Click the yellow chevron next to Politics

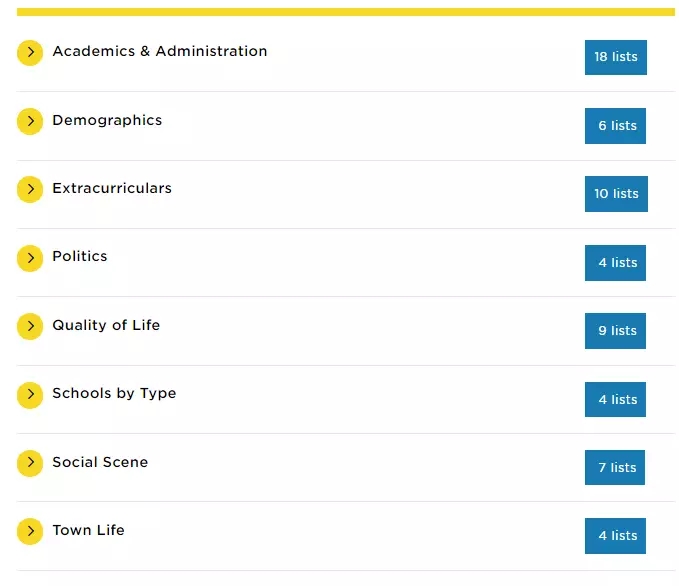pos(30,258)
